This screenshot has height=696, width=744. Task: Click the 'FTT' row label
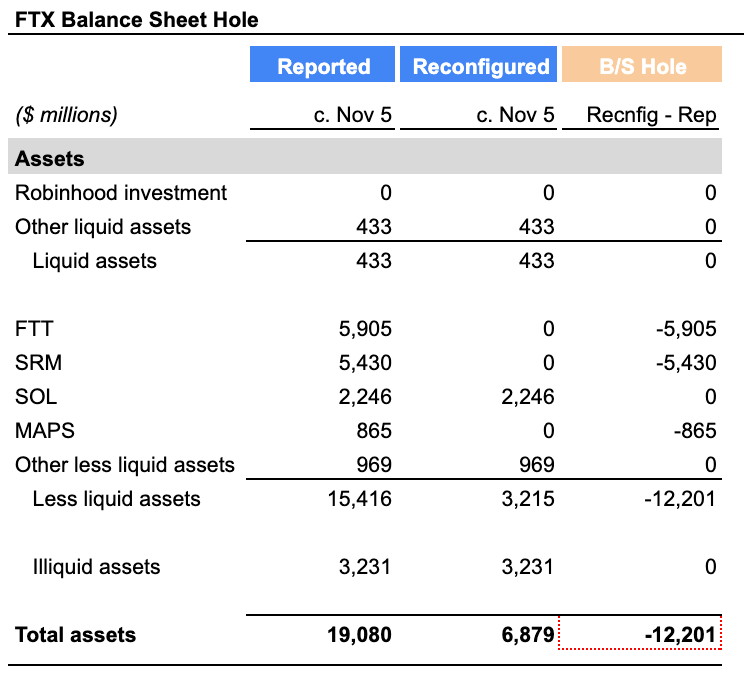pos(34,329)
